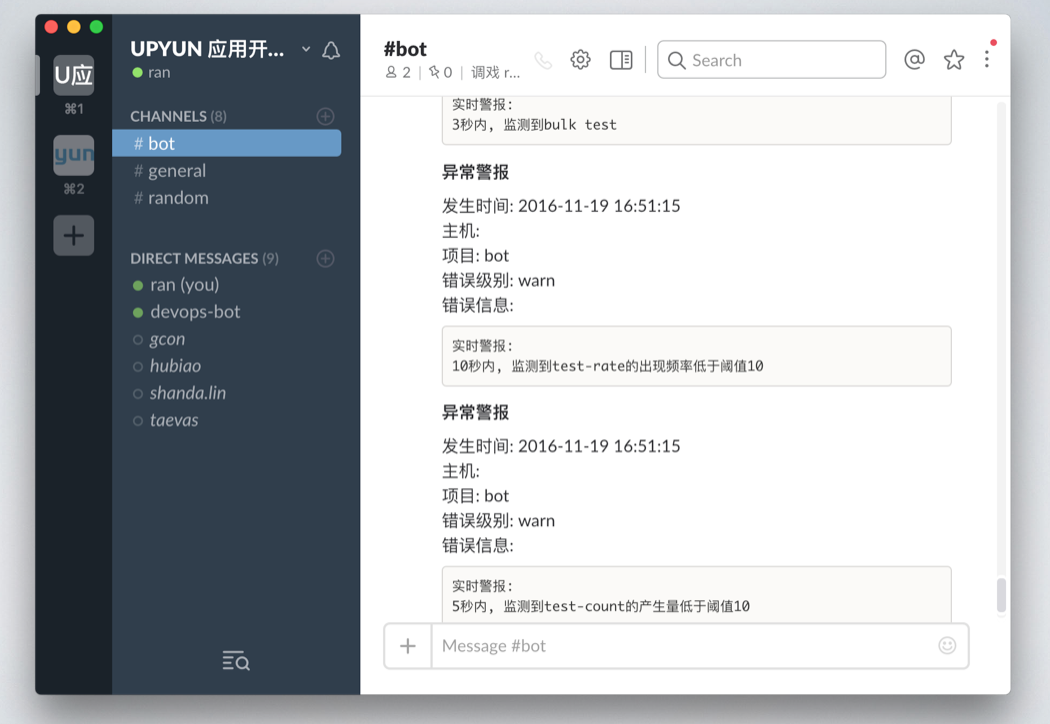Image resolution: width=1050 pixels, height=724 pixels.
Task: Open the emoji picker in message box
Action: (947, 646)
